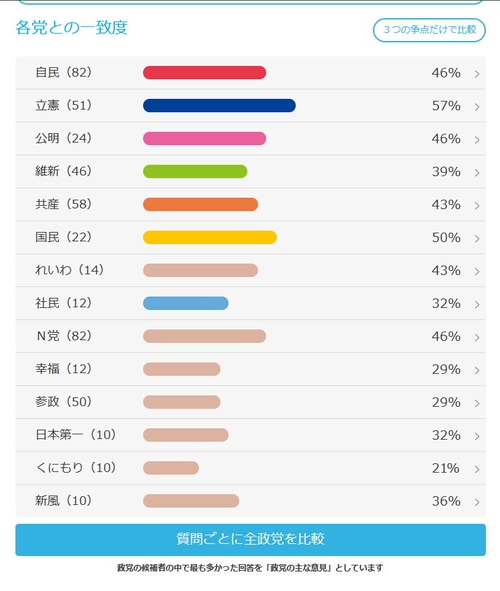Select the くにもり (10) party label
The image size is (500, 591).
tap(75, 468)
